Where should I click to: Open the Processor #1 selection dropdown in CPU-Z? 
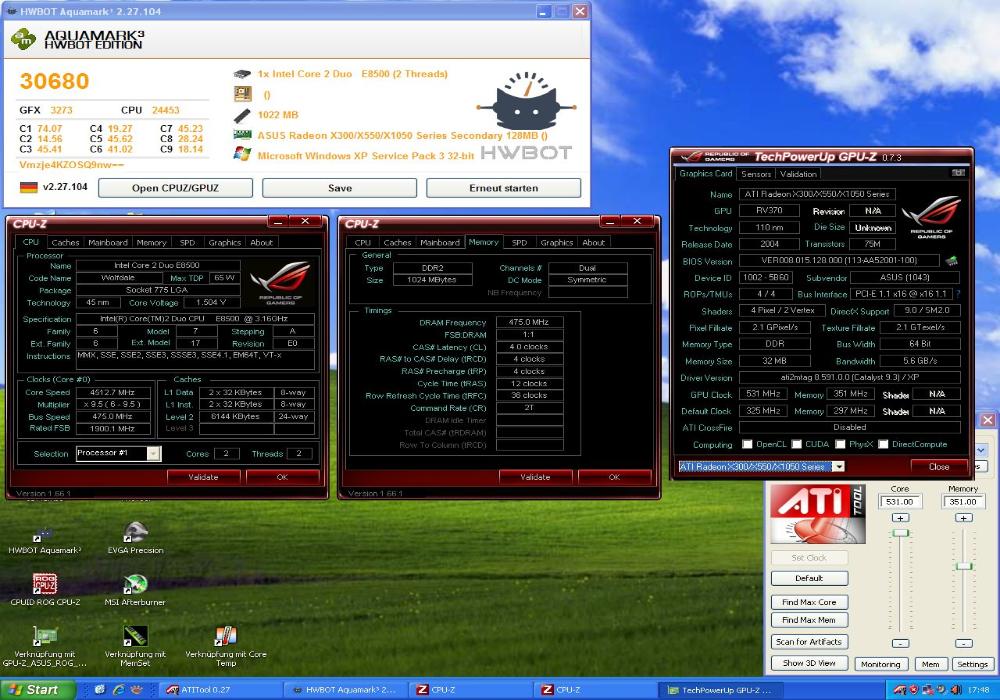[154, 453]
